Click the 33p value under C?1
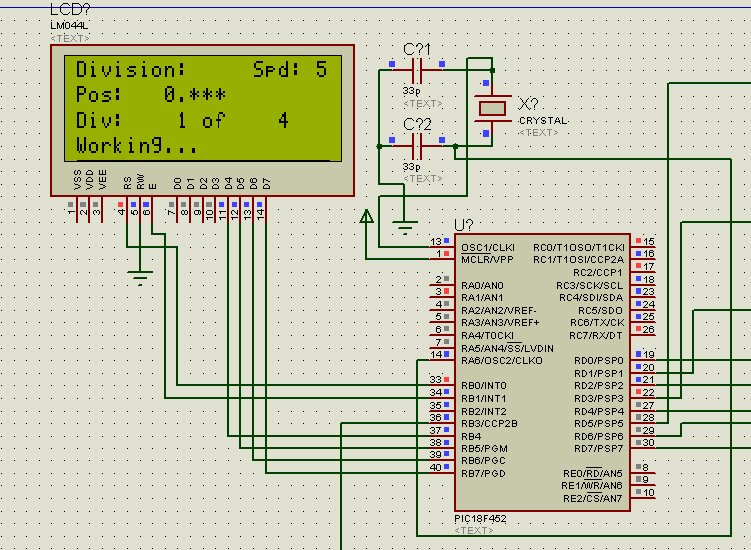 [410, 91]
